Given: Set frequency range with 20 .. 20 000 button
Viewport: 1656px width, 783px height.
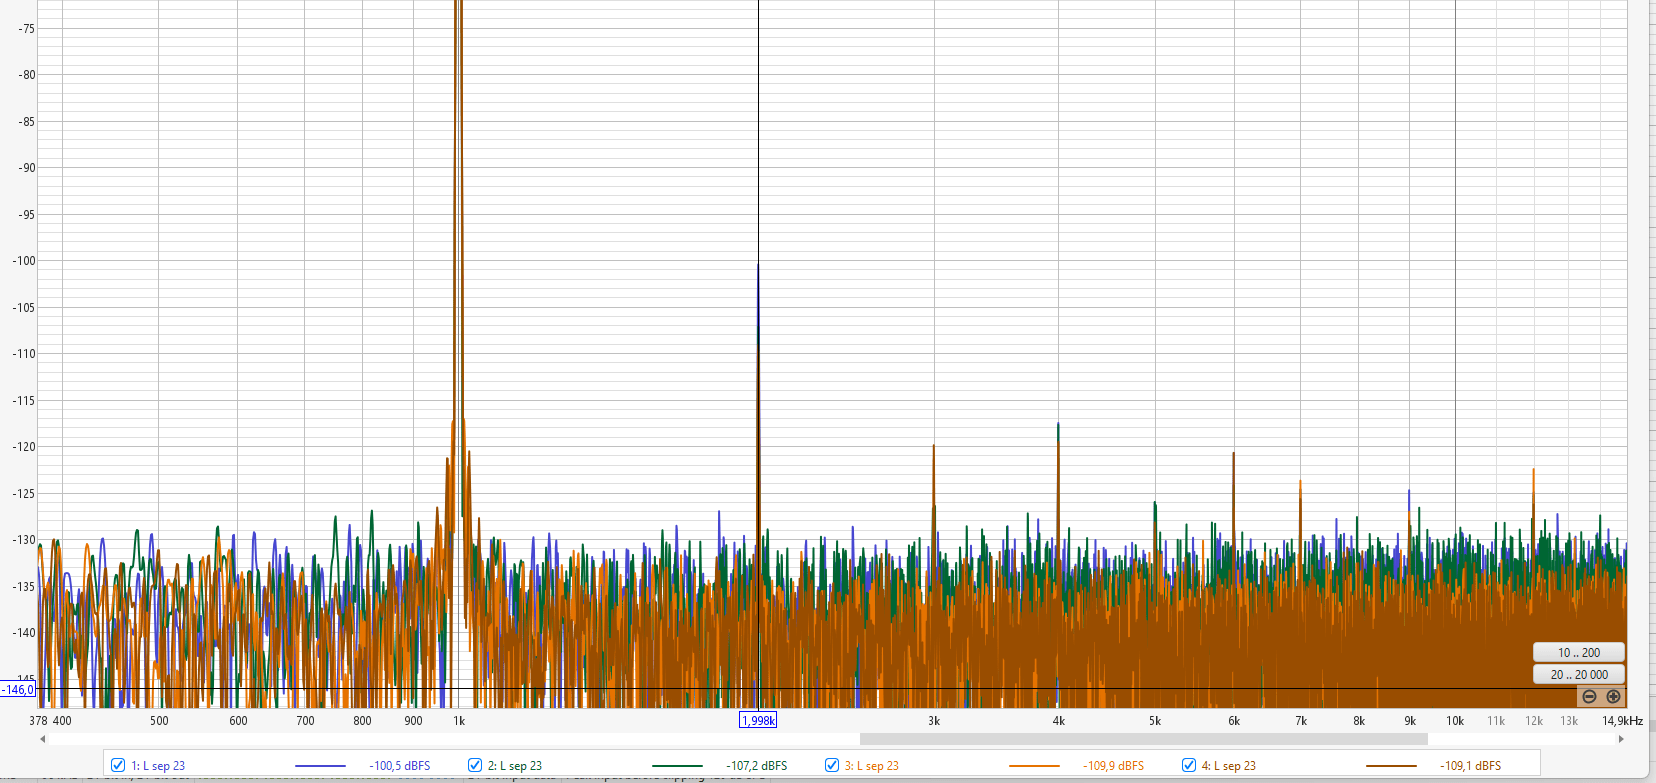Looking at the screenshot, I should click(1579, 675).
